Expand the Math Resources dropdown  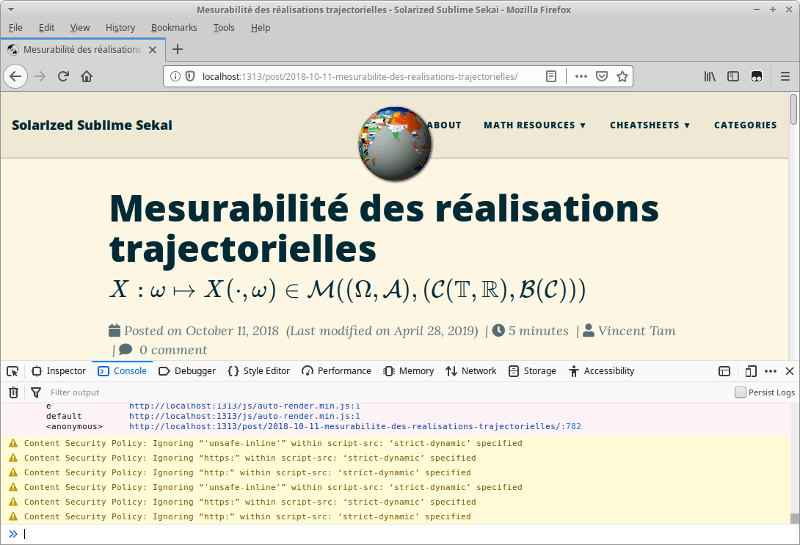[536, 126]
